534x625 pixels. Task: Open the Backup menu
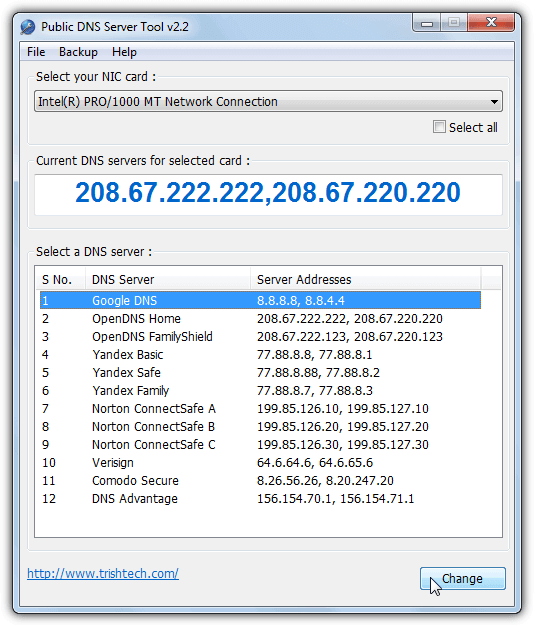78,52
